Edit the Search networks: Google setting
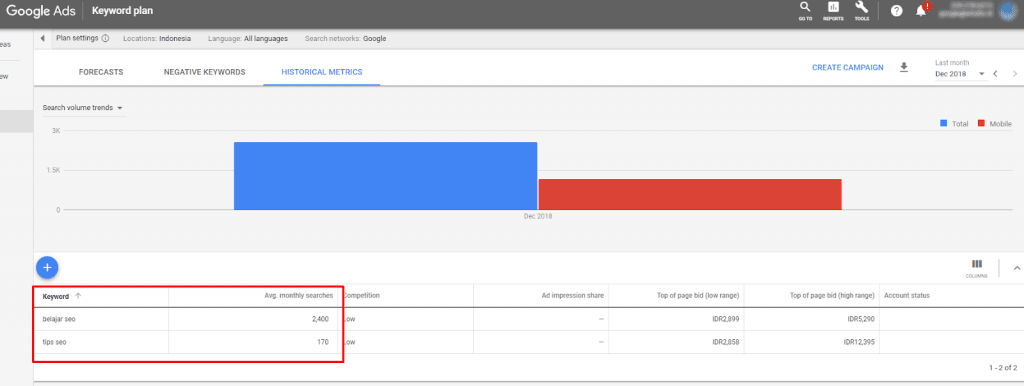The image size is (1024, 386). pos(345,39)
